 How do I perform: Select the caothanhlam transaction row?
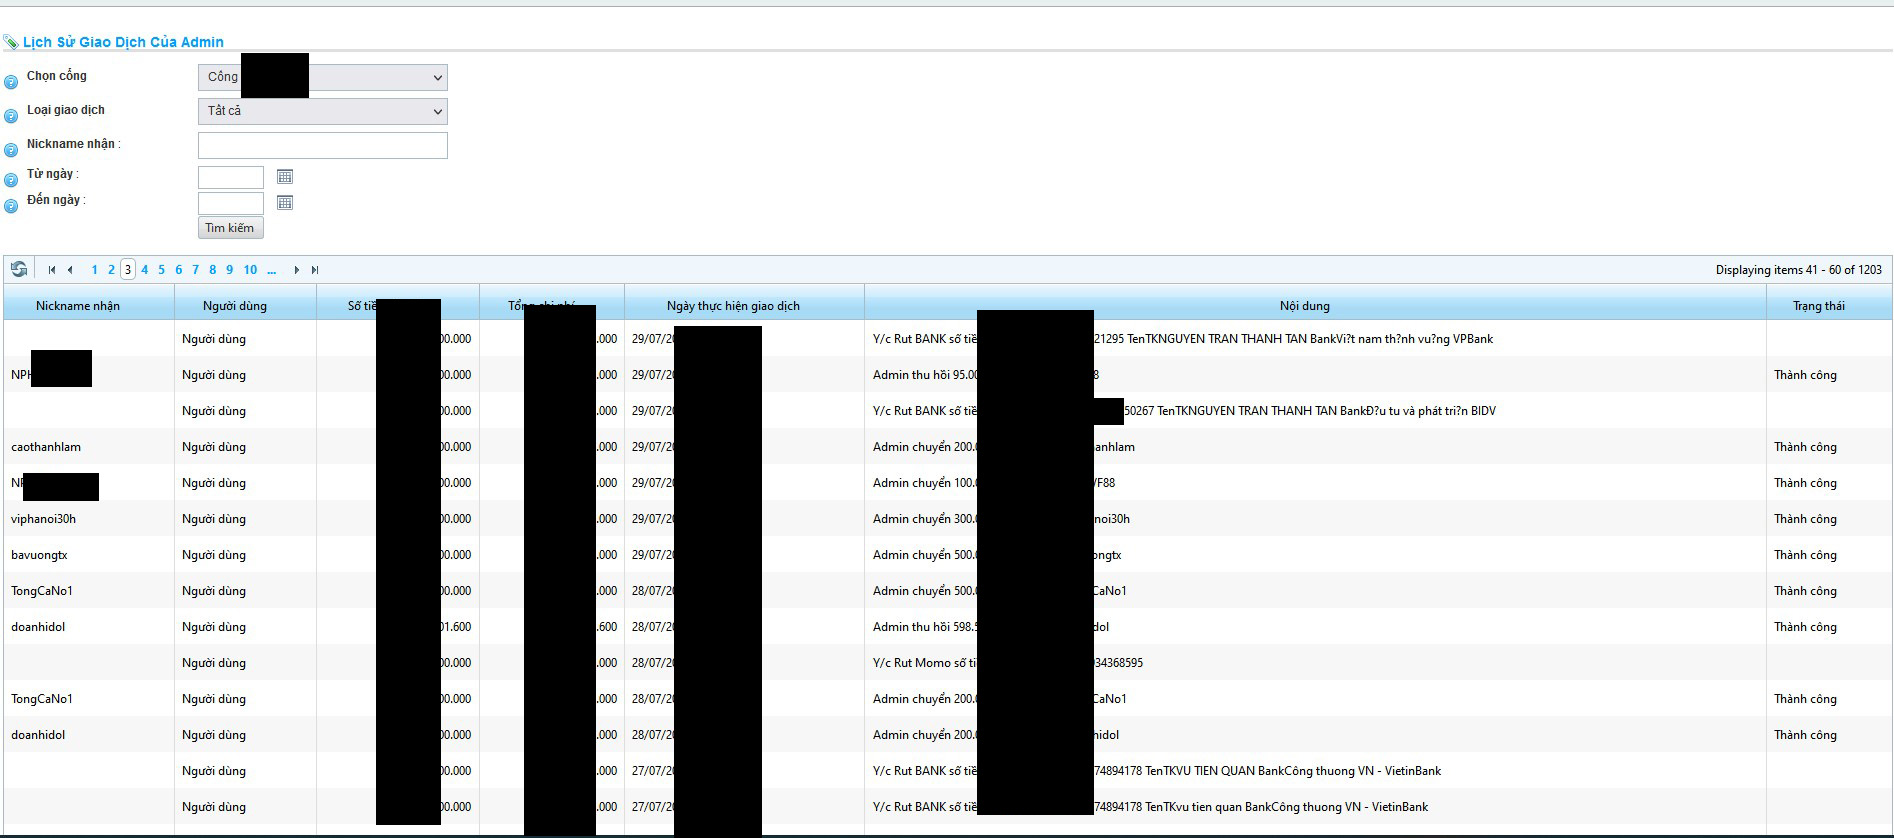point(947,447)
